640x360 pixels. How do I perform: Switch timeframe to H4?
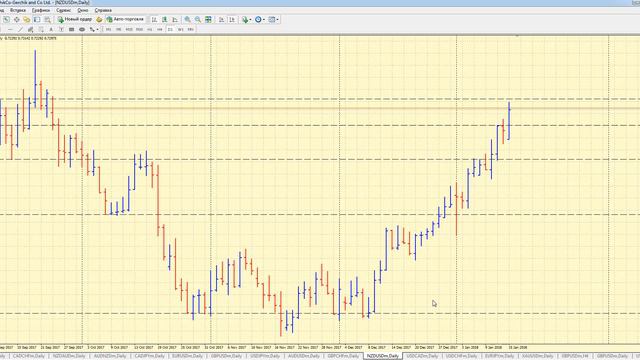tap(160, 29)
